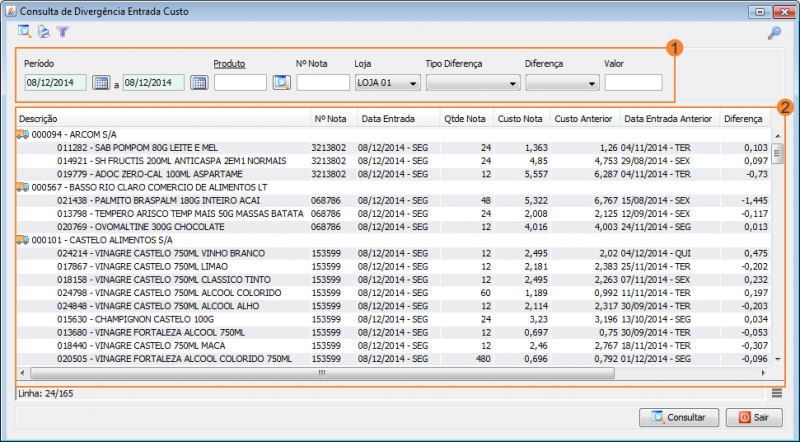The width and height of the screenshot is (800, 442).
Task: Select row 018158 - VINAGRE CASTELO CLASSICO TINTO
Action: [x=393, y=280]
